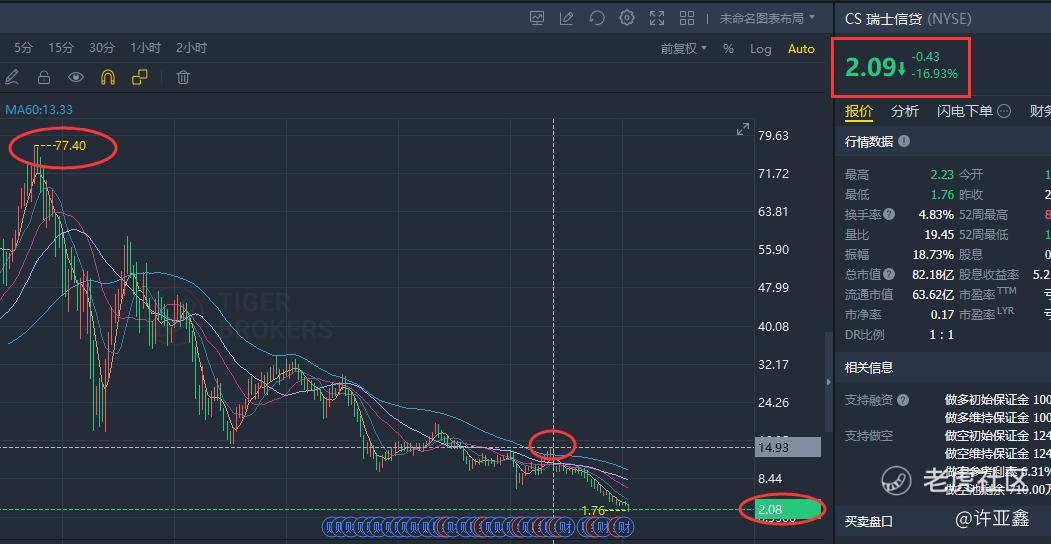Toggle percent scale % option
This screenshot has width=1051, height=544.
point(729,49)
